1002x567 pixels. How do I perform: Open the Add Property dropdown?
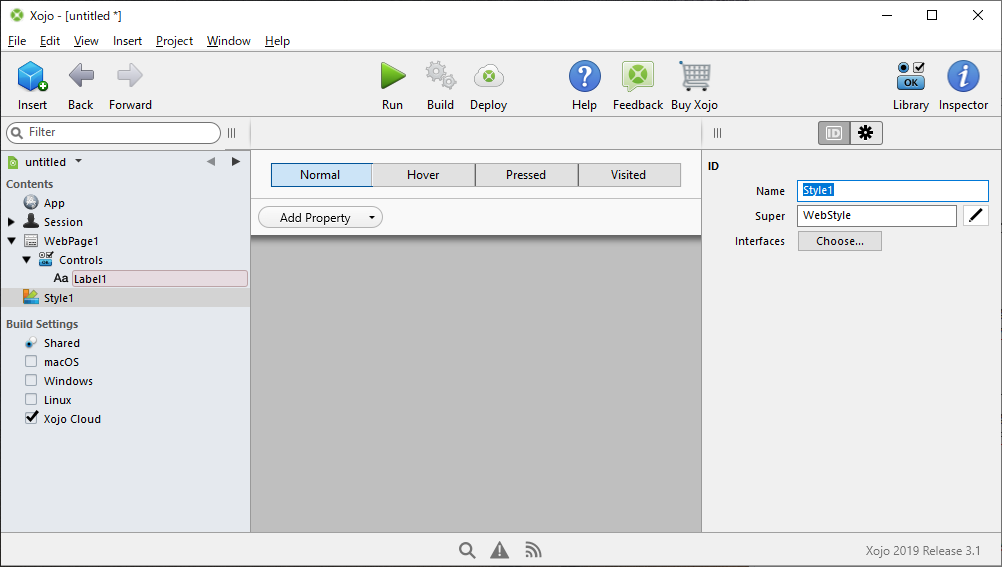tap(320, 217)
